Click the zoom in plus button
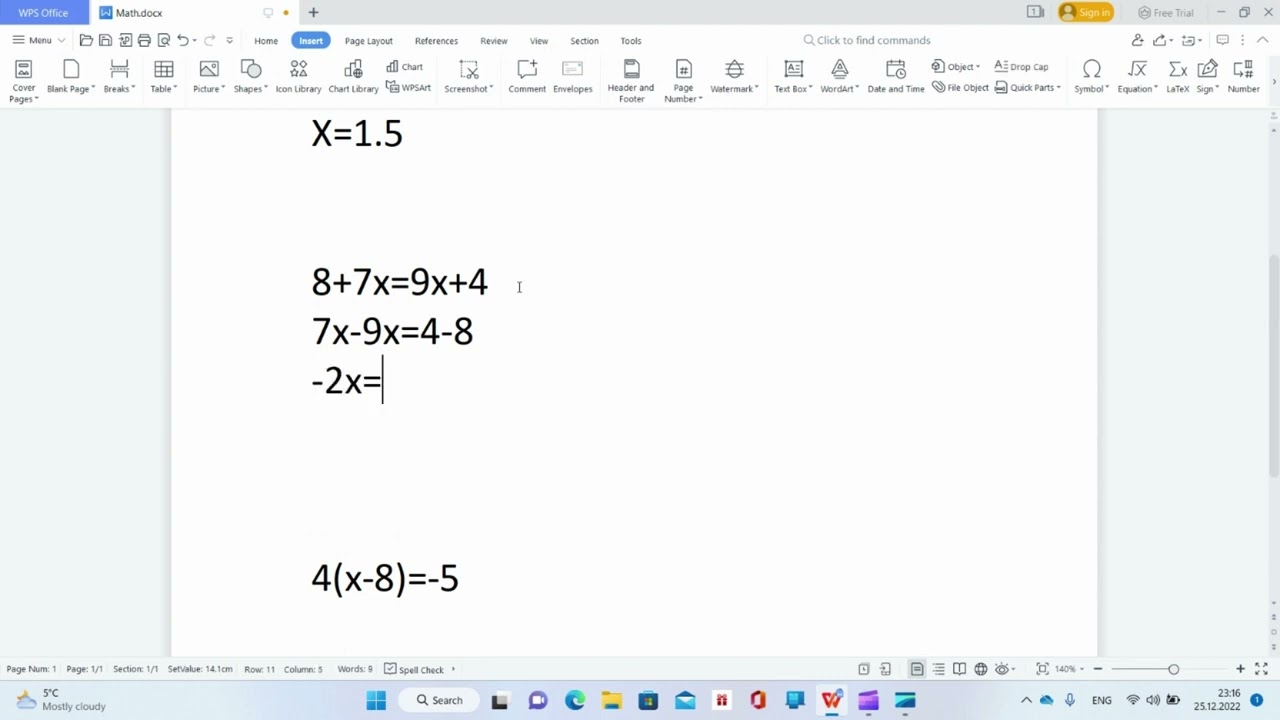This screenshot has width=1280, height=720. pos(1240,669)
